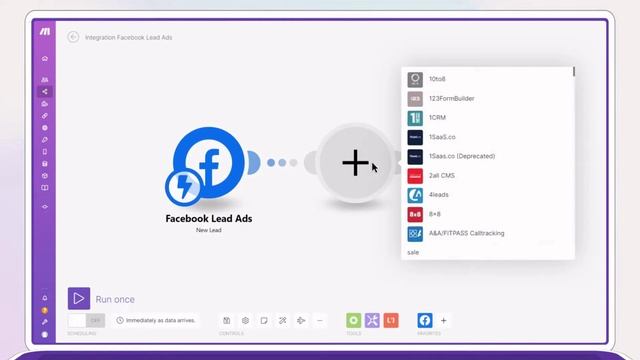Viewport: 640px width, 360px height.
Task: Open the instant trigger lightning badge
Action: click(x=183, y=187)
